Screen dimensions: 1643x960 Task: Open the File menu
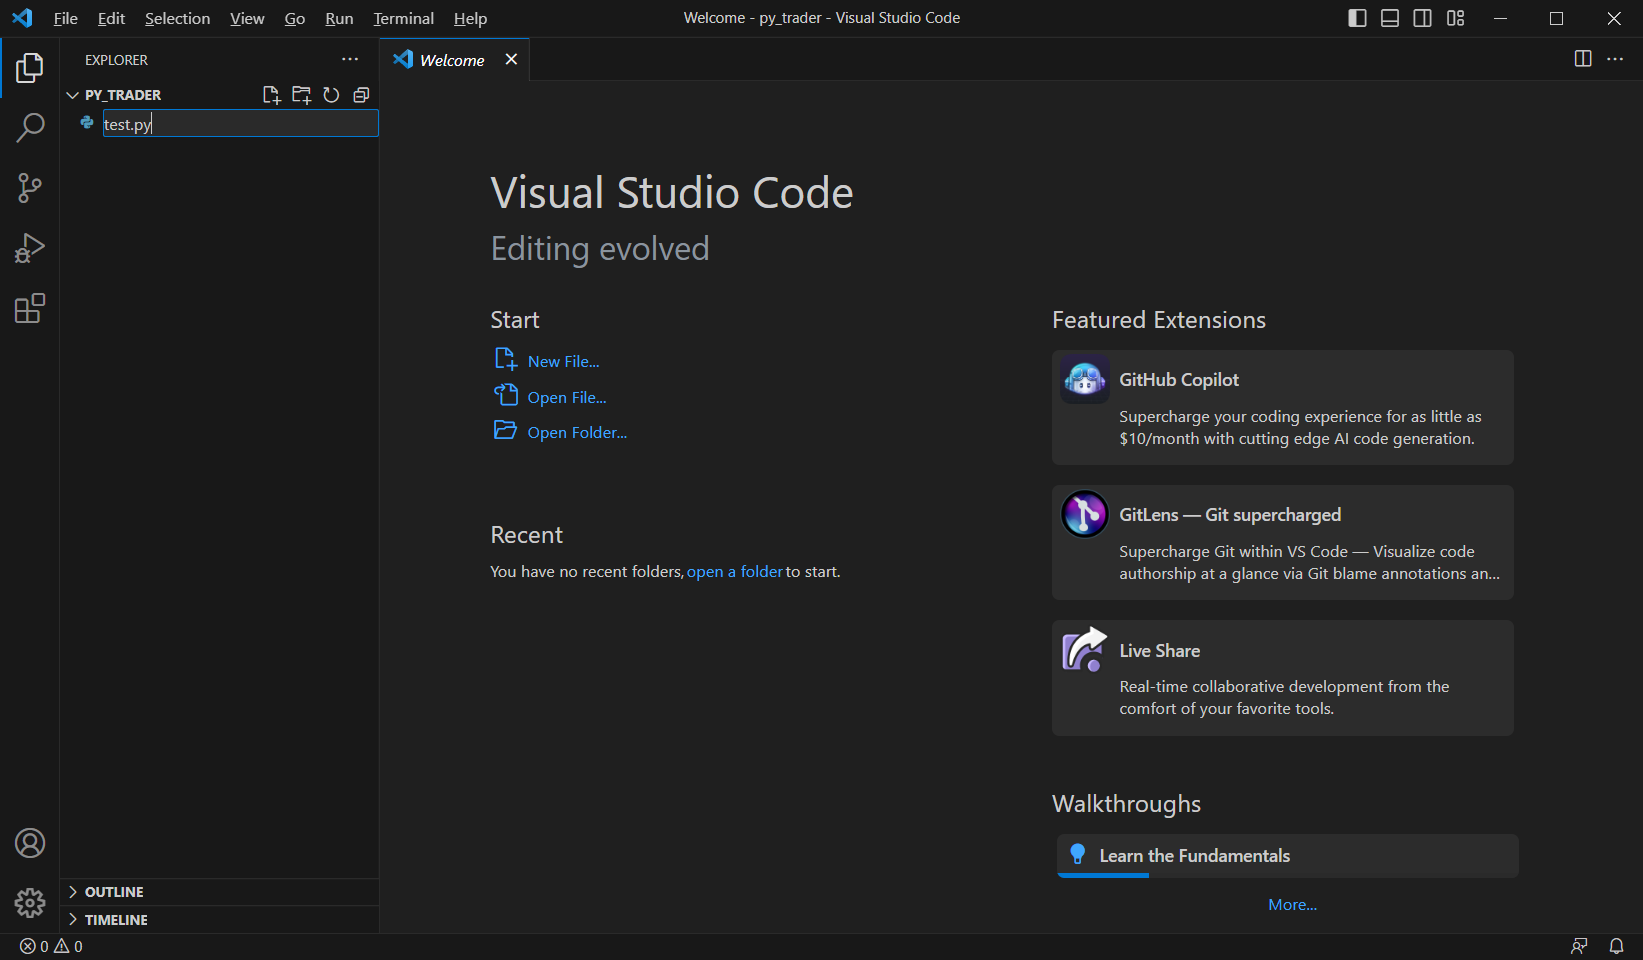coord(65,18)
